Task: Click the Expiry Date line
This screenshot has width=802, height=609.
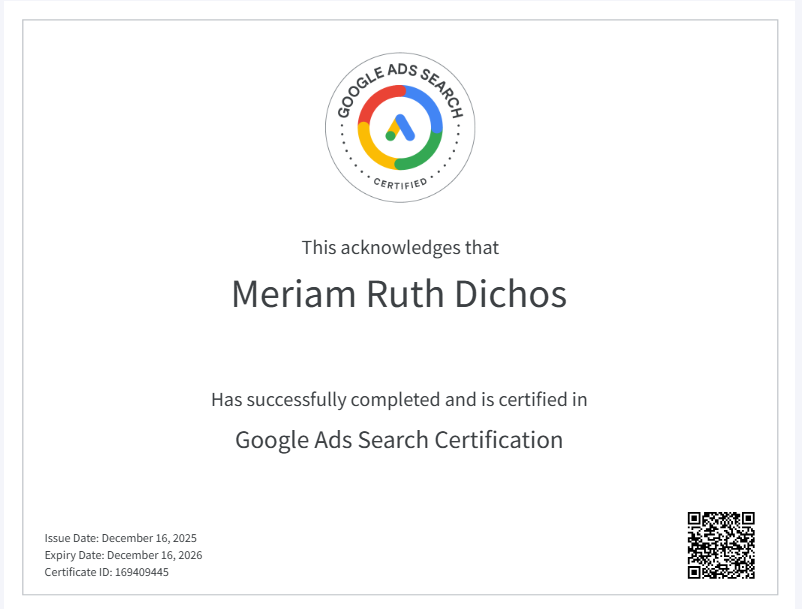Action: (x=123, y=555)
